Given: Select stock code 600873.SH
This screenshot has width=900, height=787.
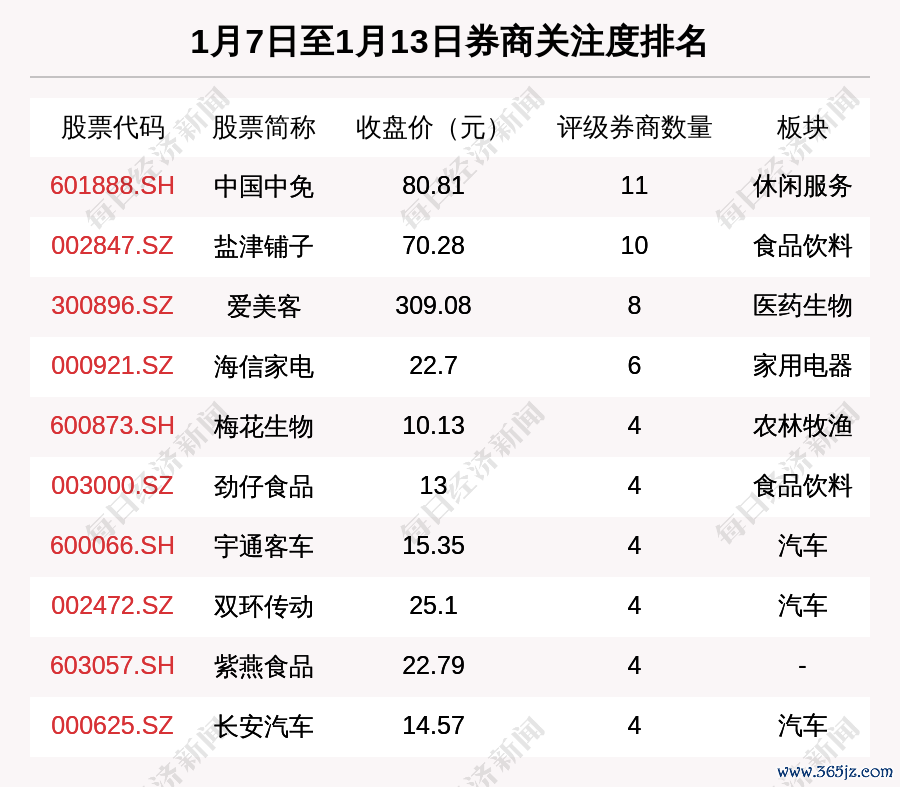Looking at the screenshot, I should click(x=112, y=426).
